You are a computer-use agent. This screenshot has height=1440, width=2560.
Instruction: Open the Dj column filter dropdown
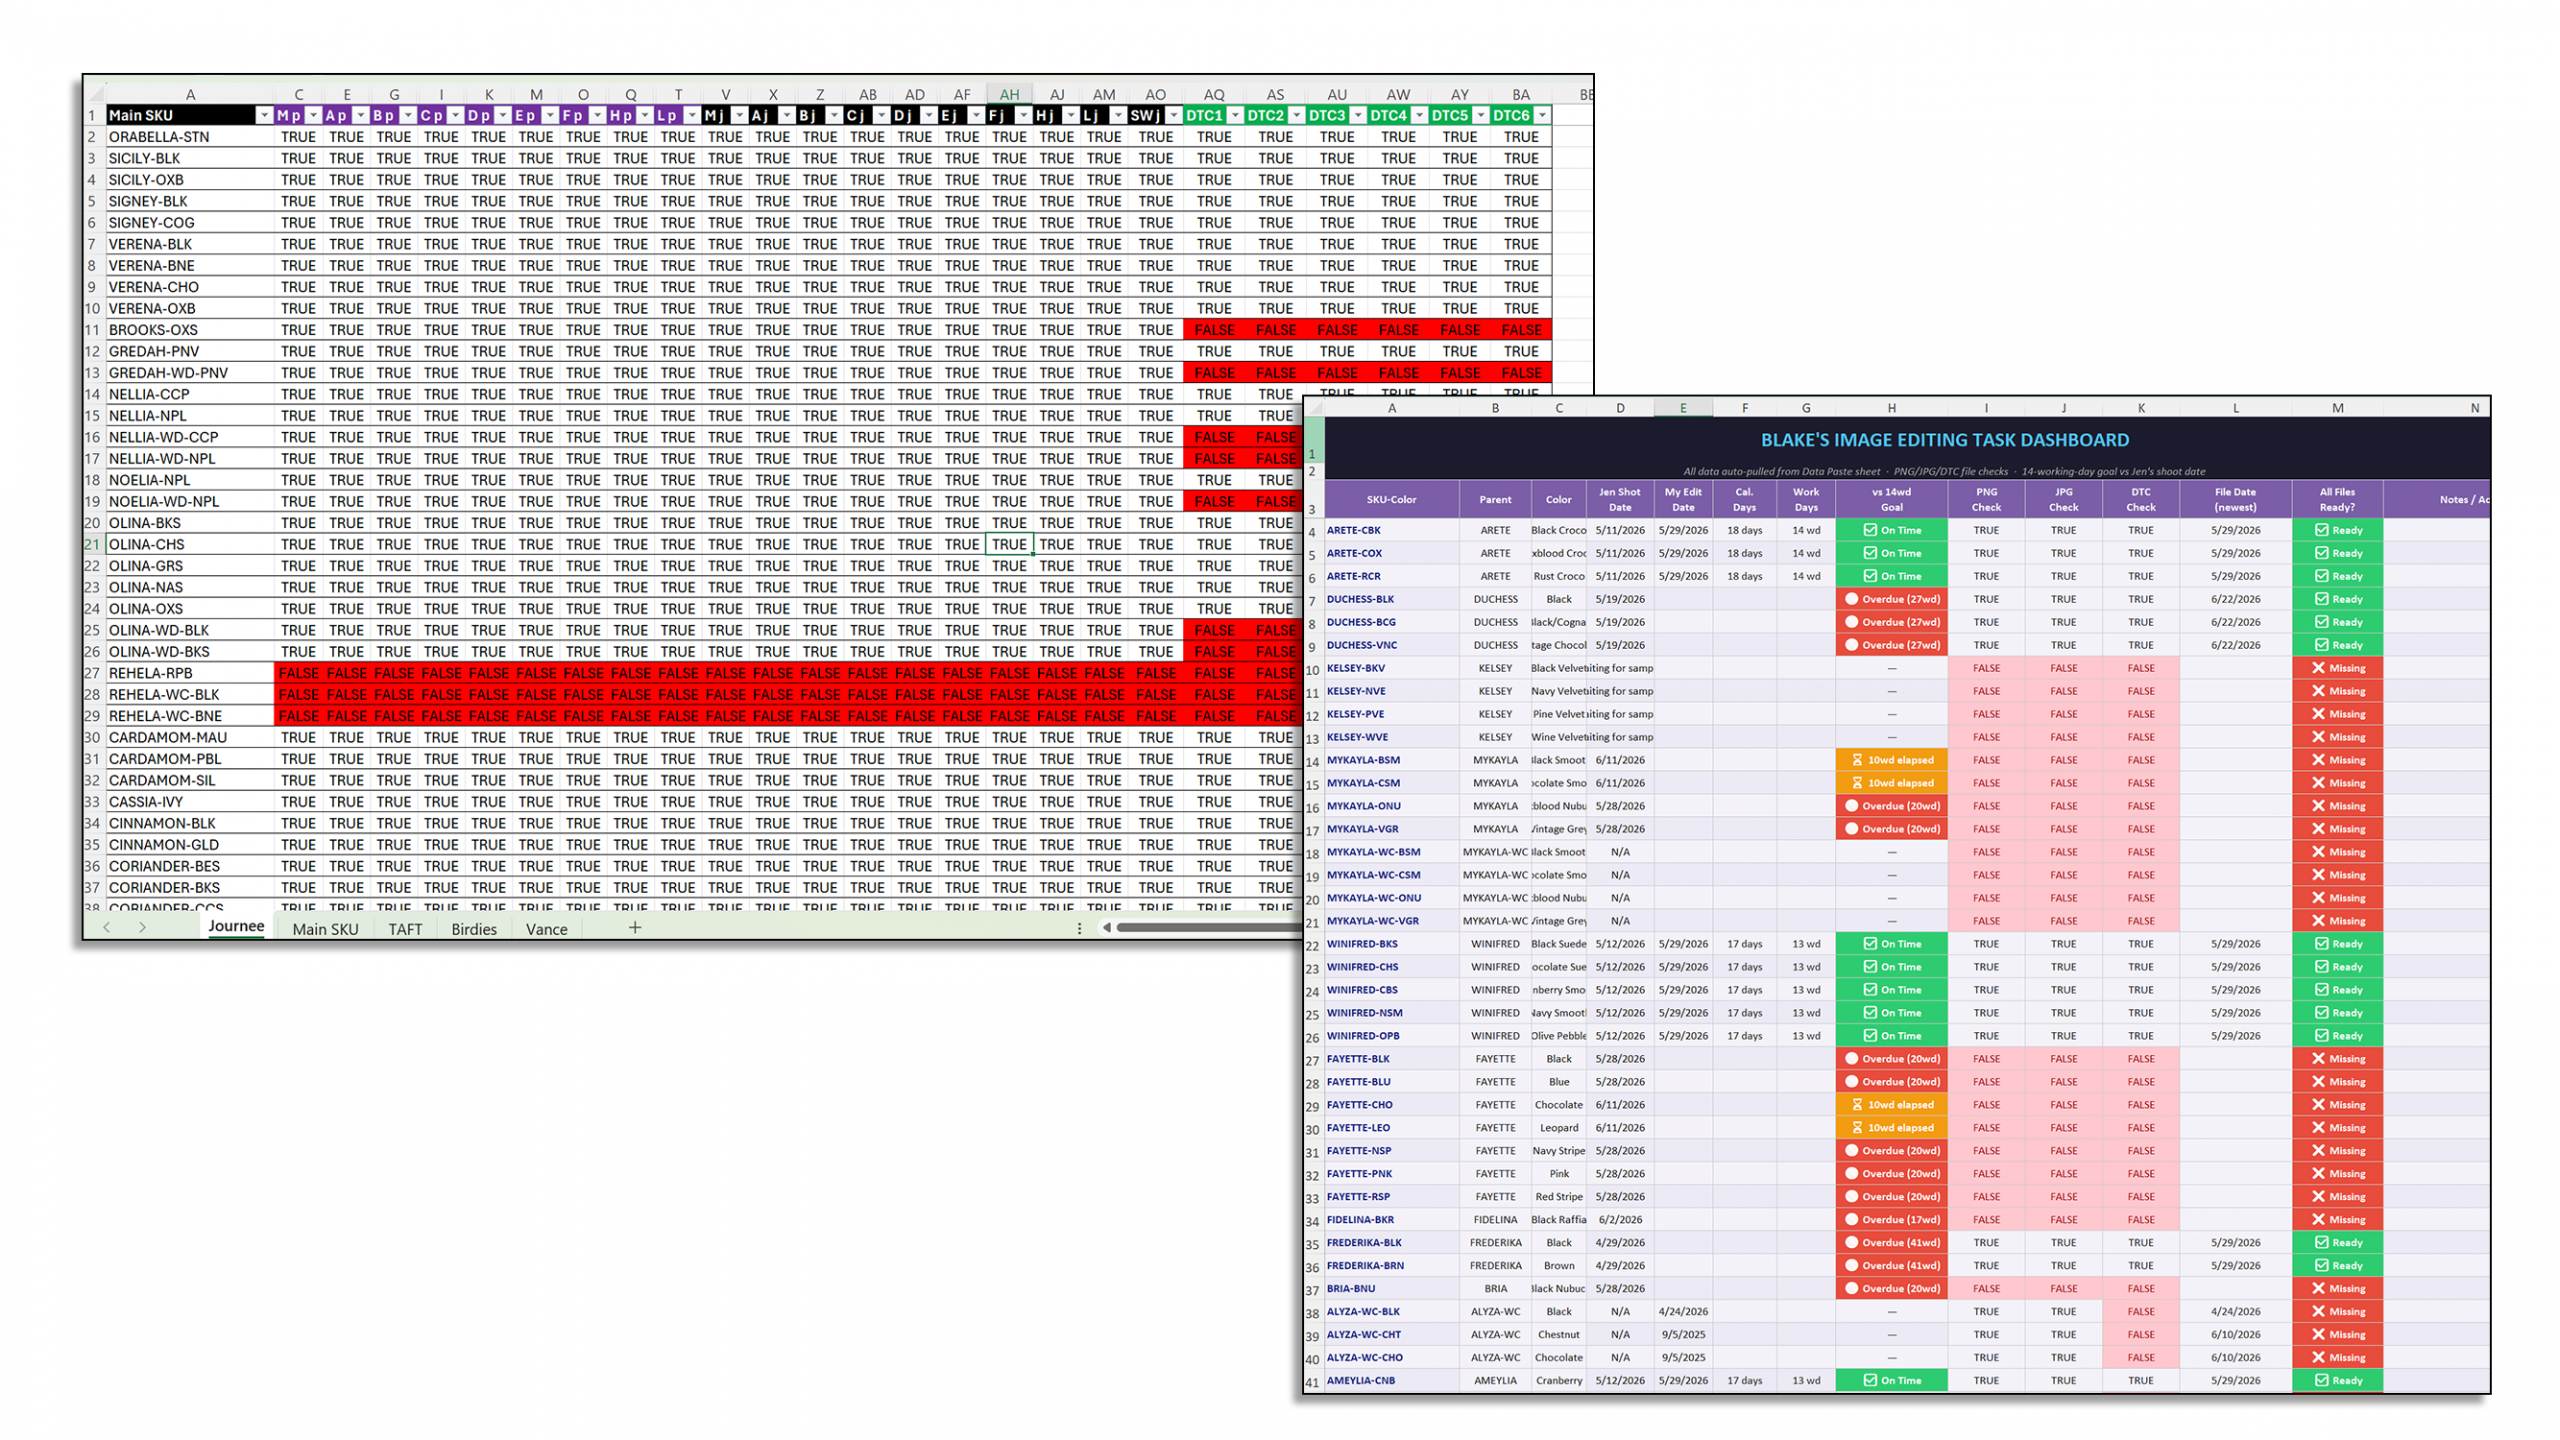point(929,116)
